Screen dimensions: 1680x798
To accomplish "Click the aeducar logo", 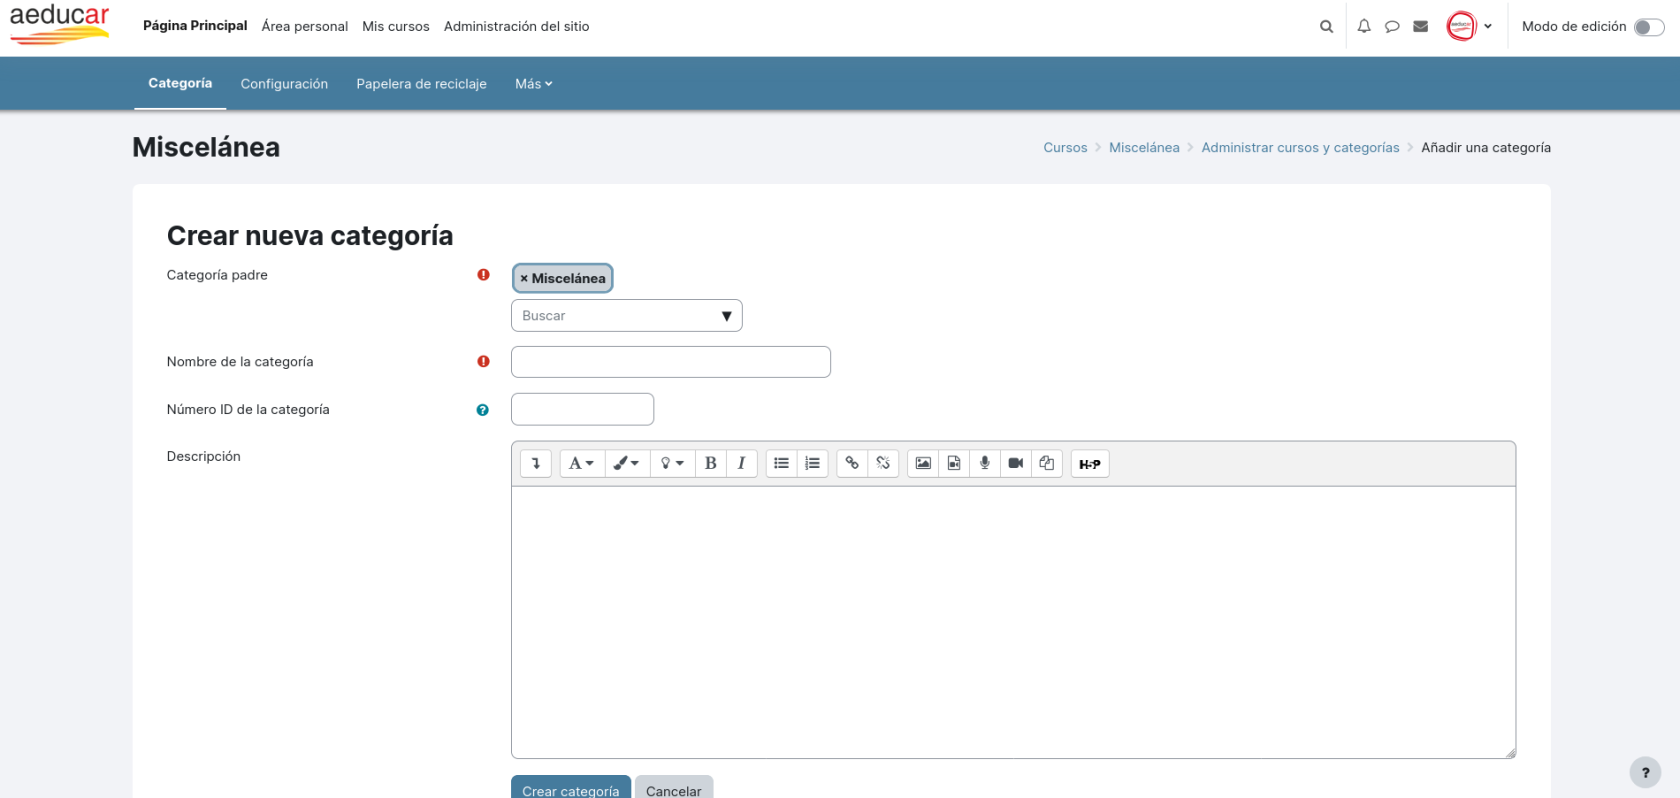I will pos(60,24).
